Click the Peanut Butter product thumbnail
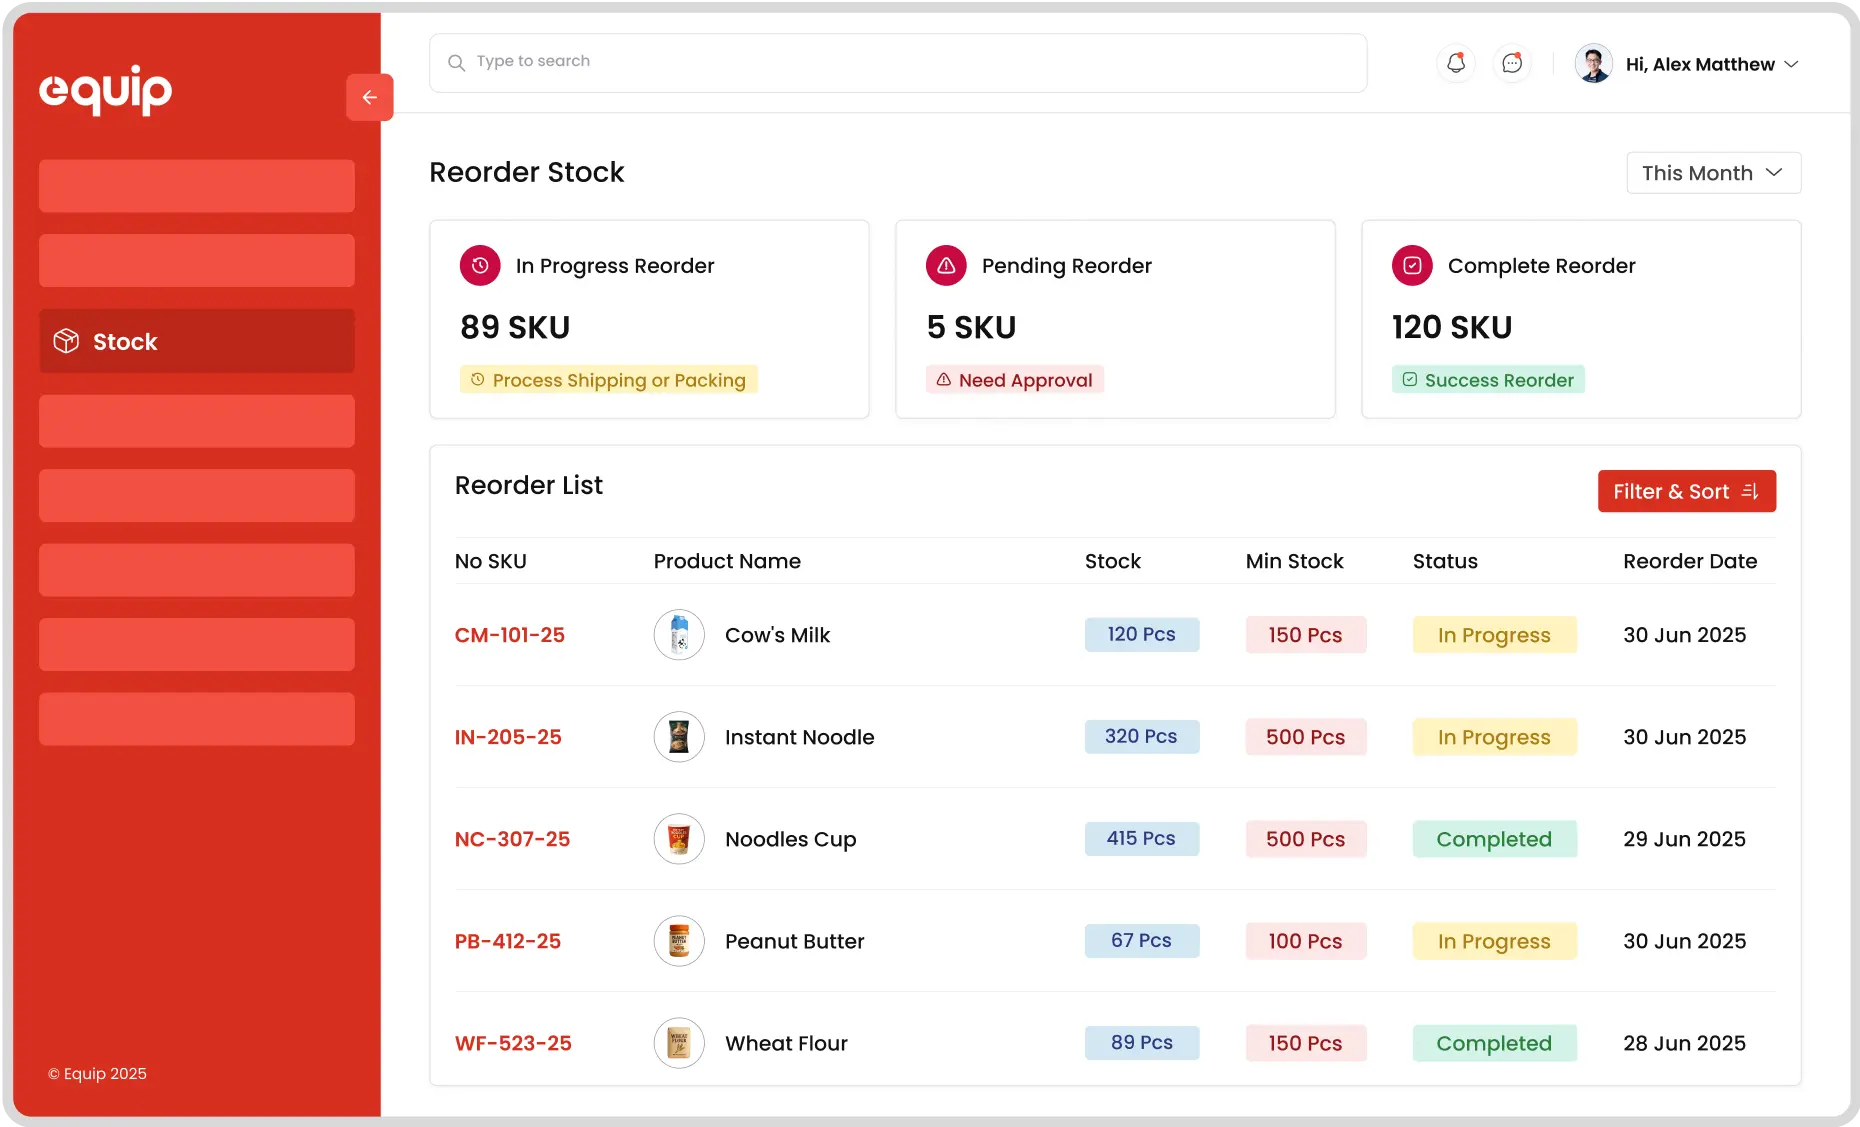Viewport: 1860px width, 1127px height. [679, 941]
